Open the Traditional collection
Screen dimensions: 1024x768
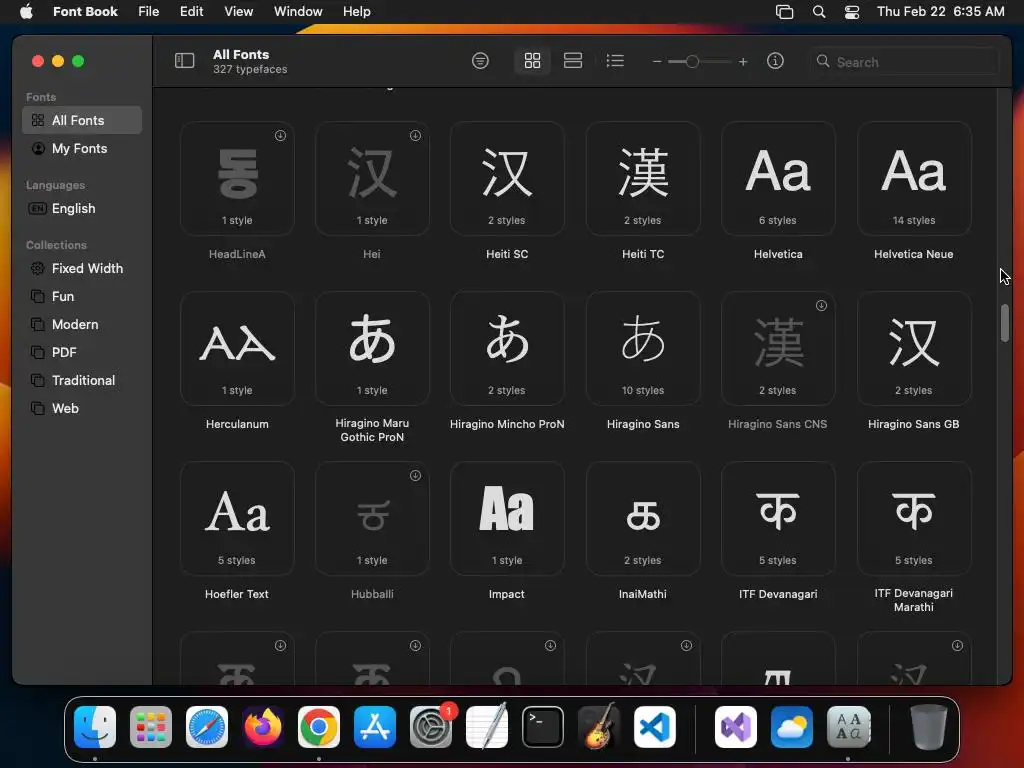82,380
